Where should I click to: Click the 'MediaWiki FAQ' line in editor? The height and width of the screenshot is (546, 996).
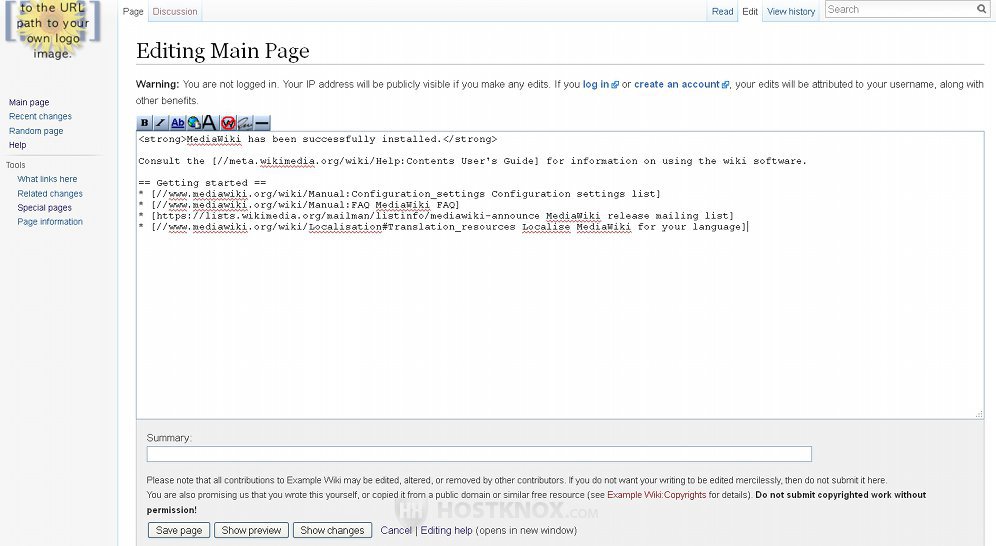[x=414, y=204]
